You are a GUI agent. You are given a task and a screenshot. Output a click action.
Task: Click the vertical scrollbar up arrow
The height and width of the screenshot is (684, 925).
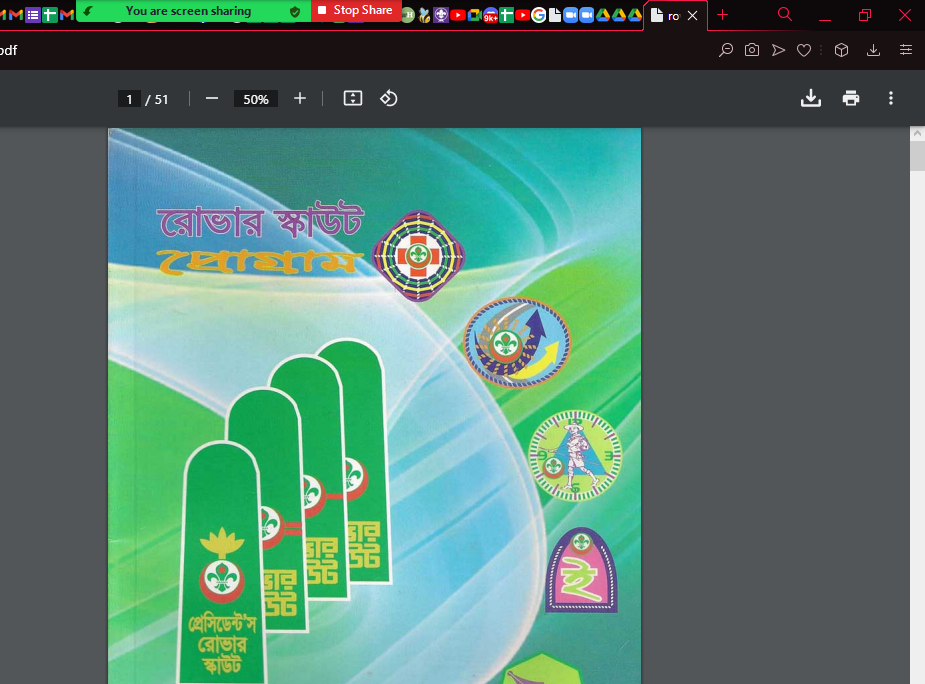pos(917,134)
